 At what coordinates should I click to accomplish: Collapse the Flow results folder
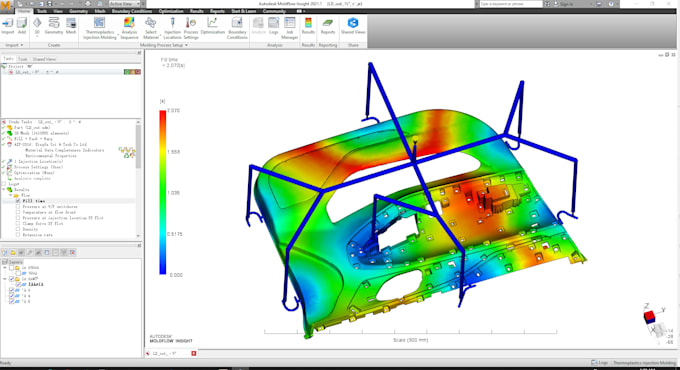point(11,195)
